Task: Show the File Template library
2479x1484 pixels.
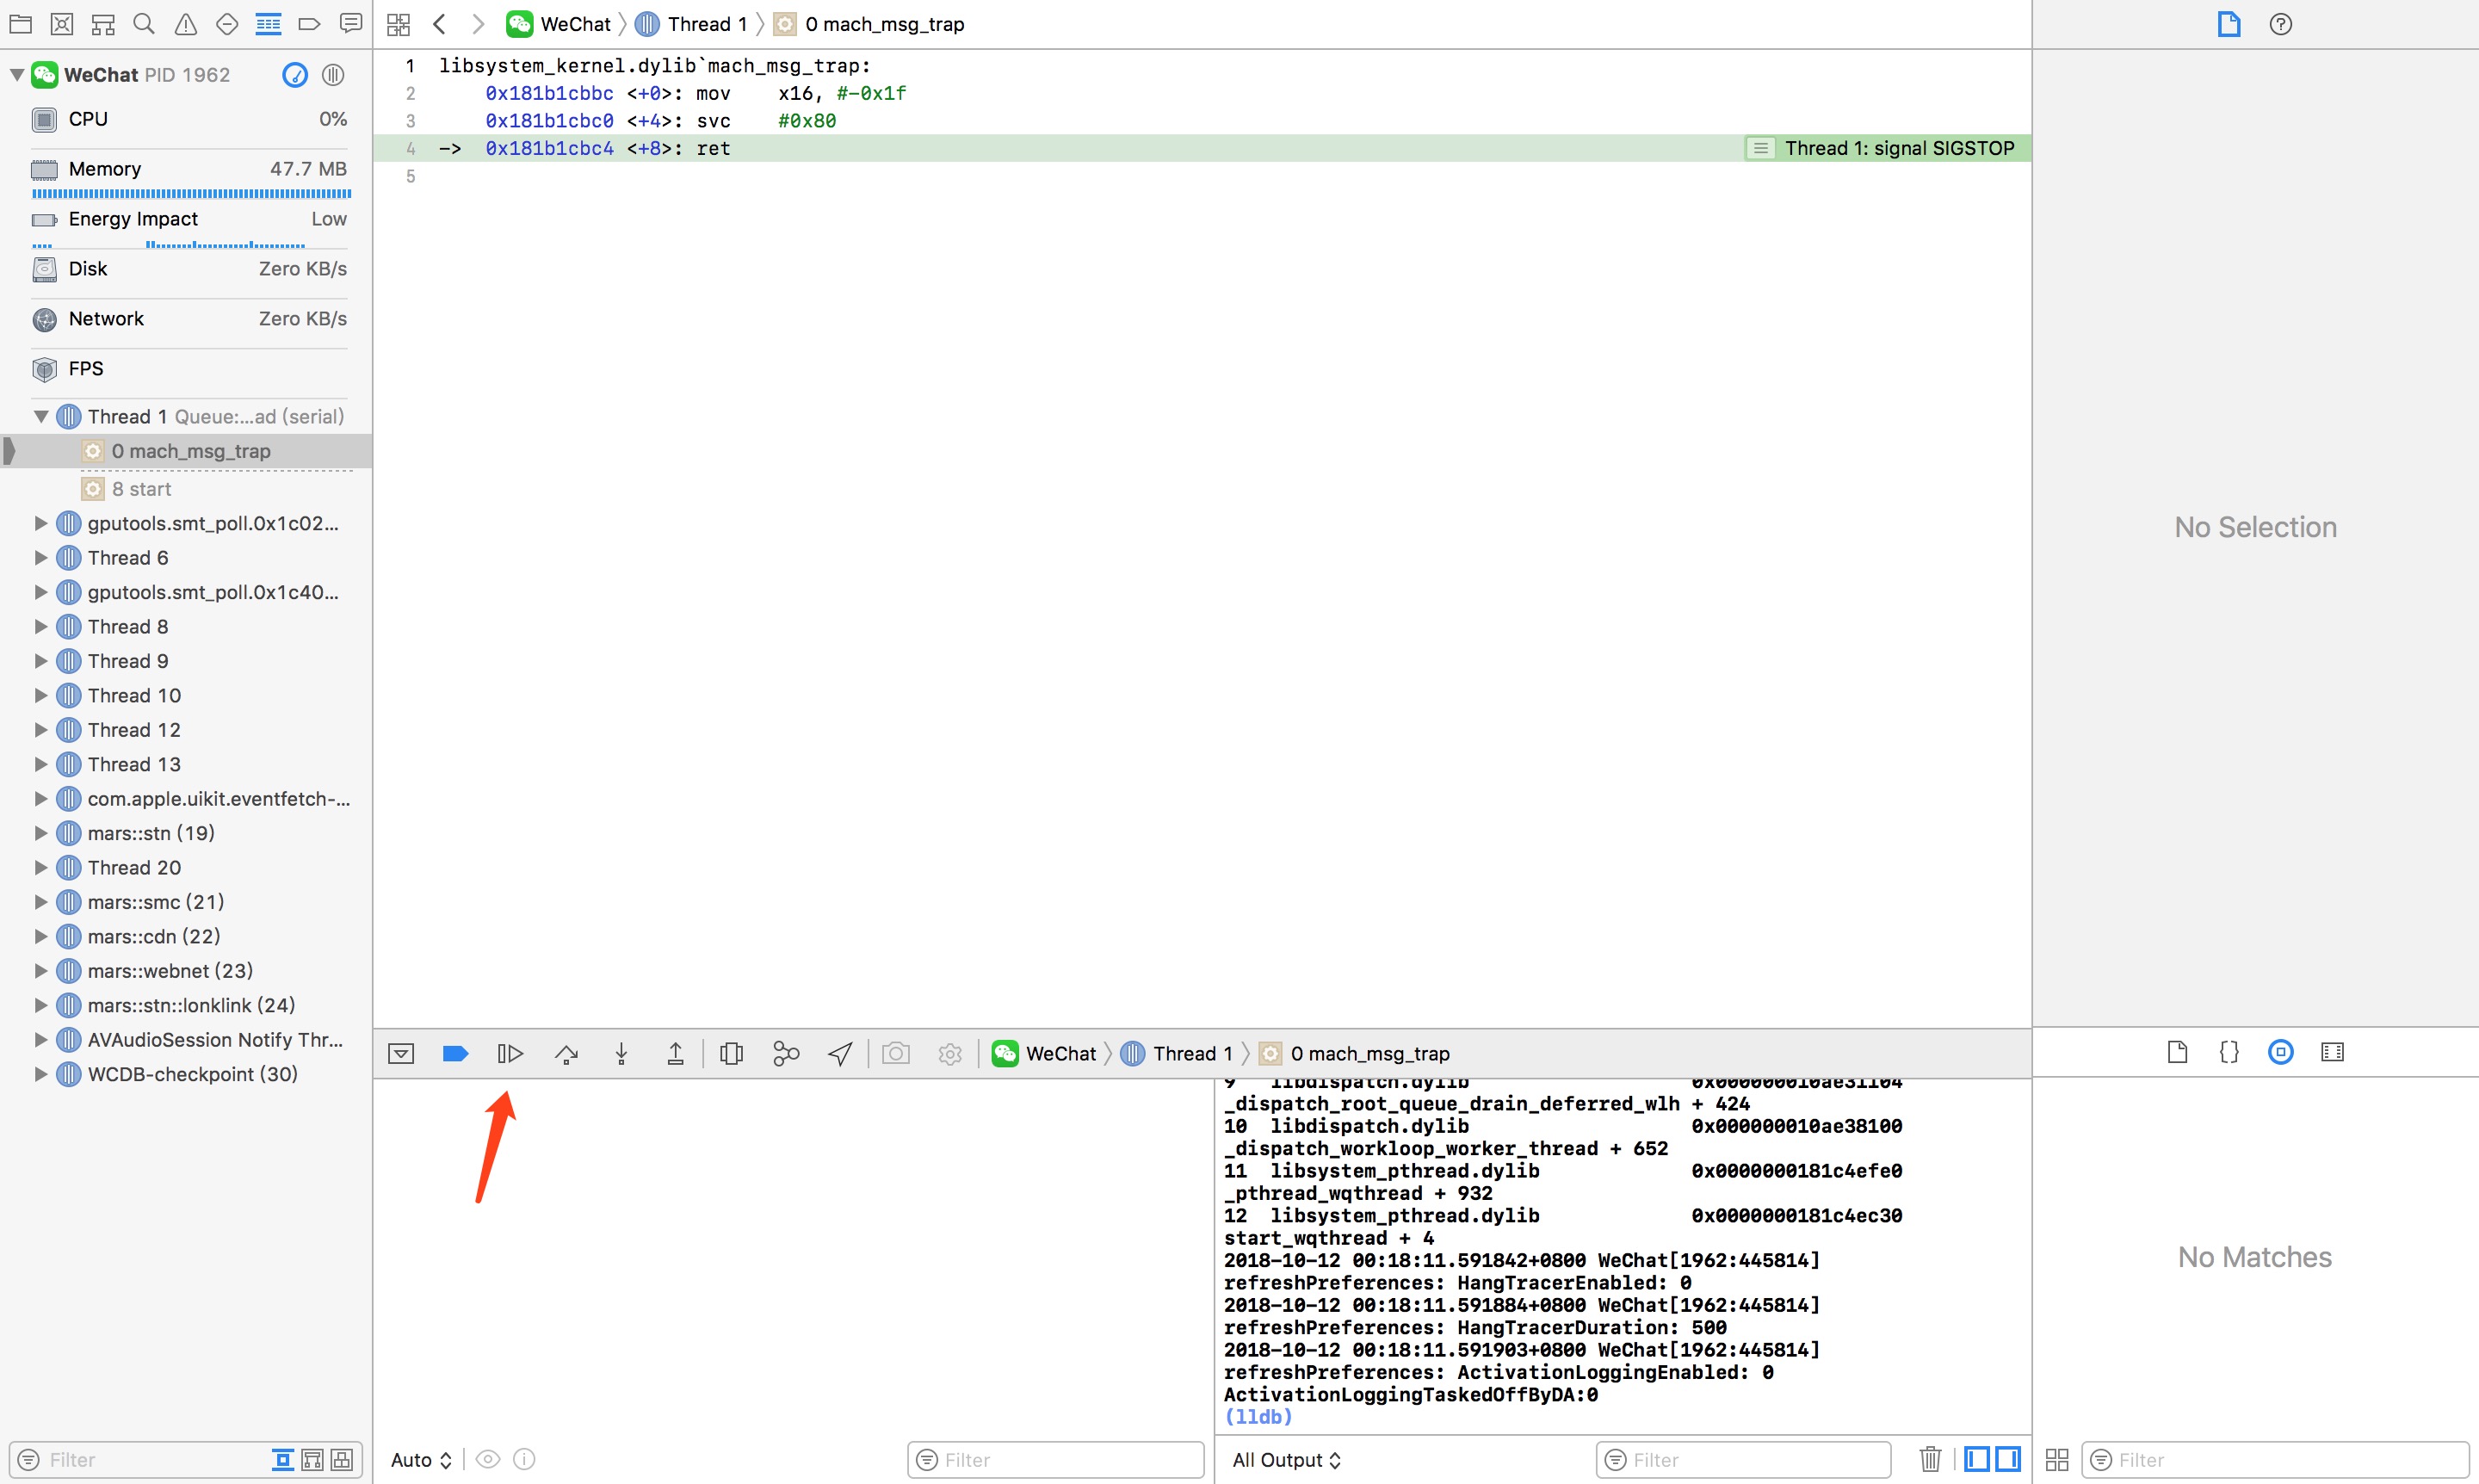Action: 2177,1052
